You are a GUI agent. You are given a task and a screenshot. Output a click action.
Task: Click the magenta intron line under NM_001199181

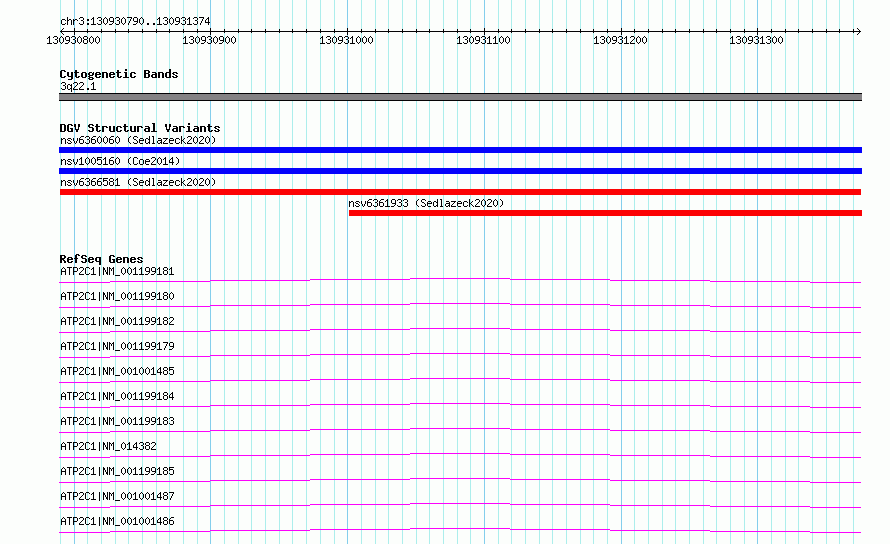coord(460,279)
